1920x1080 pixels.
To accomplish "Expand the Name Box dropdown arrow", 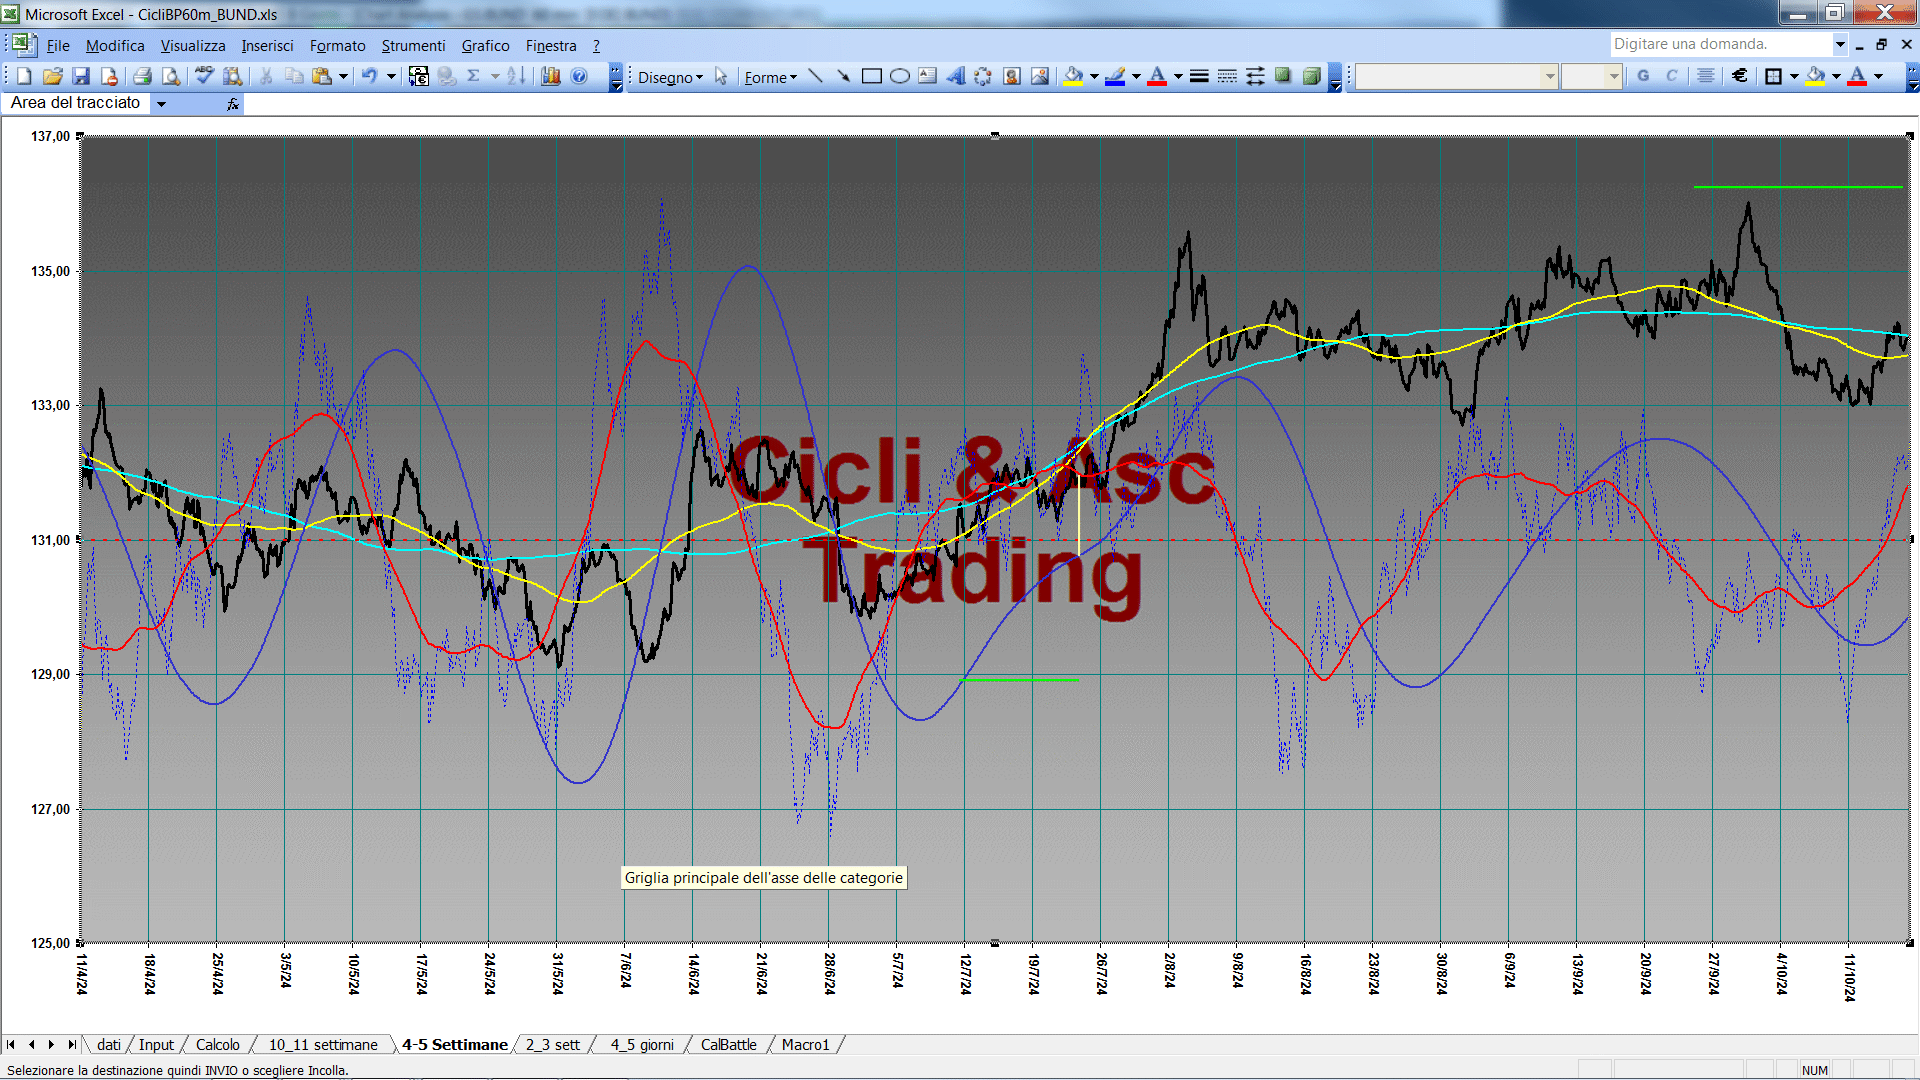I will 161,103.
